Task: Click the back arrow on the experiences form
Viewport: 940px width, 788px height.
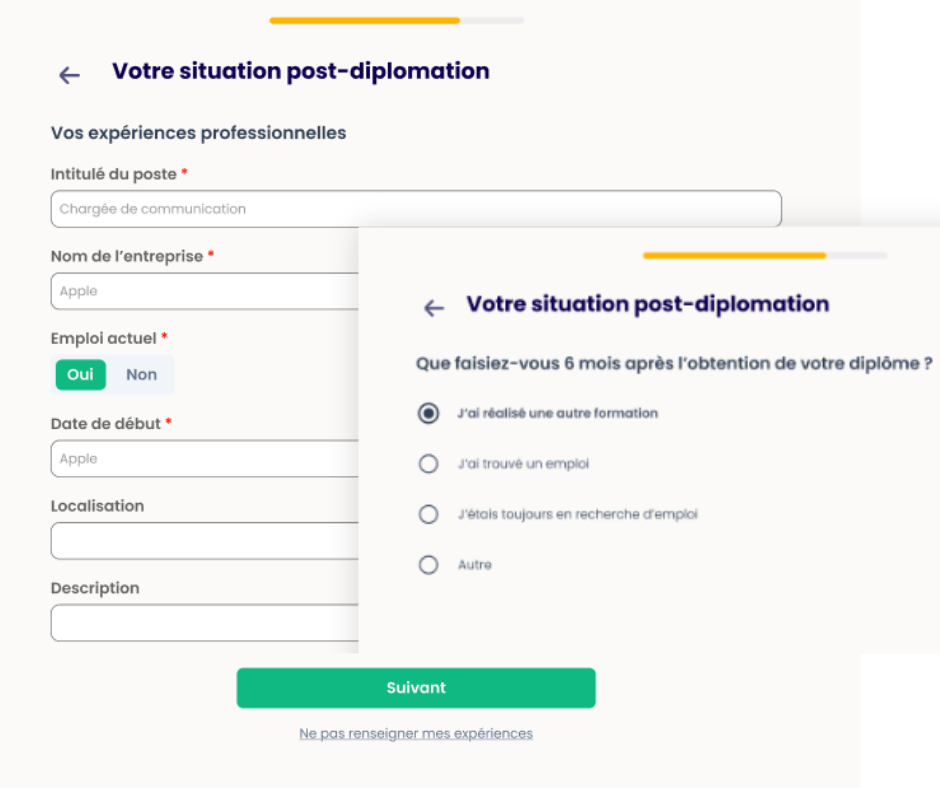Action: click(x=69, y=75)
